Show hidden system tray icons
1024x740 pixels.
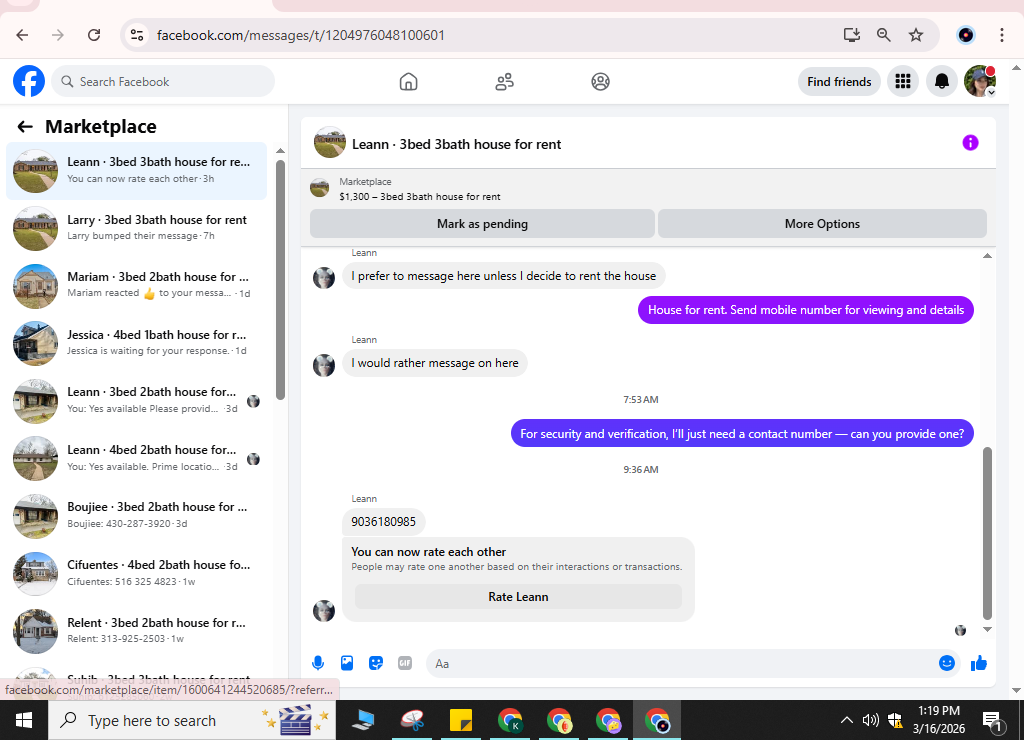click(x=846, y=720)
